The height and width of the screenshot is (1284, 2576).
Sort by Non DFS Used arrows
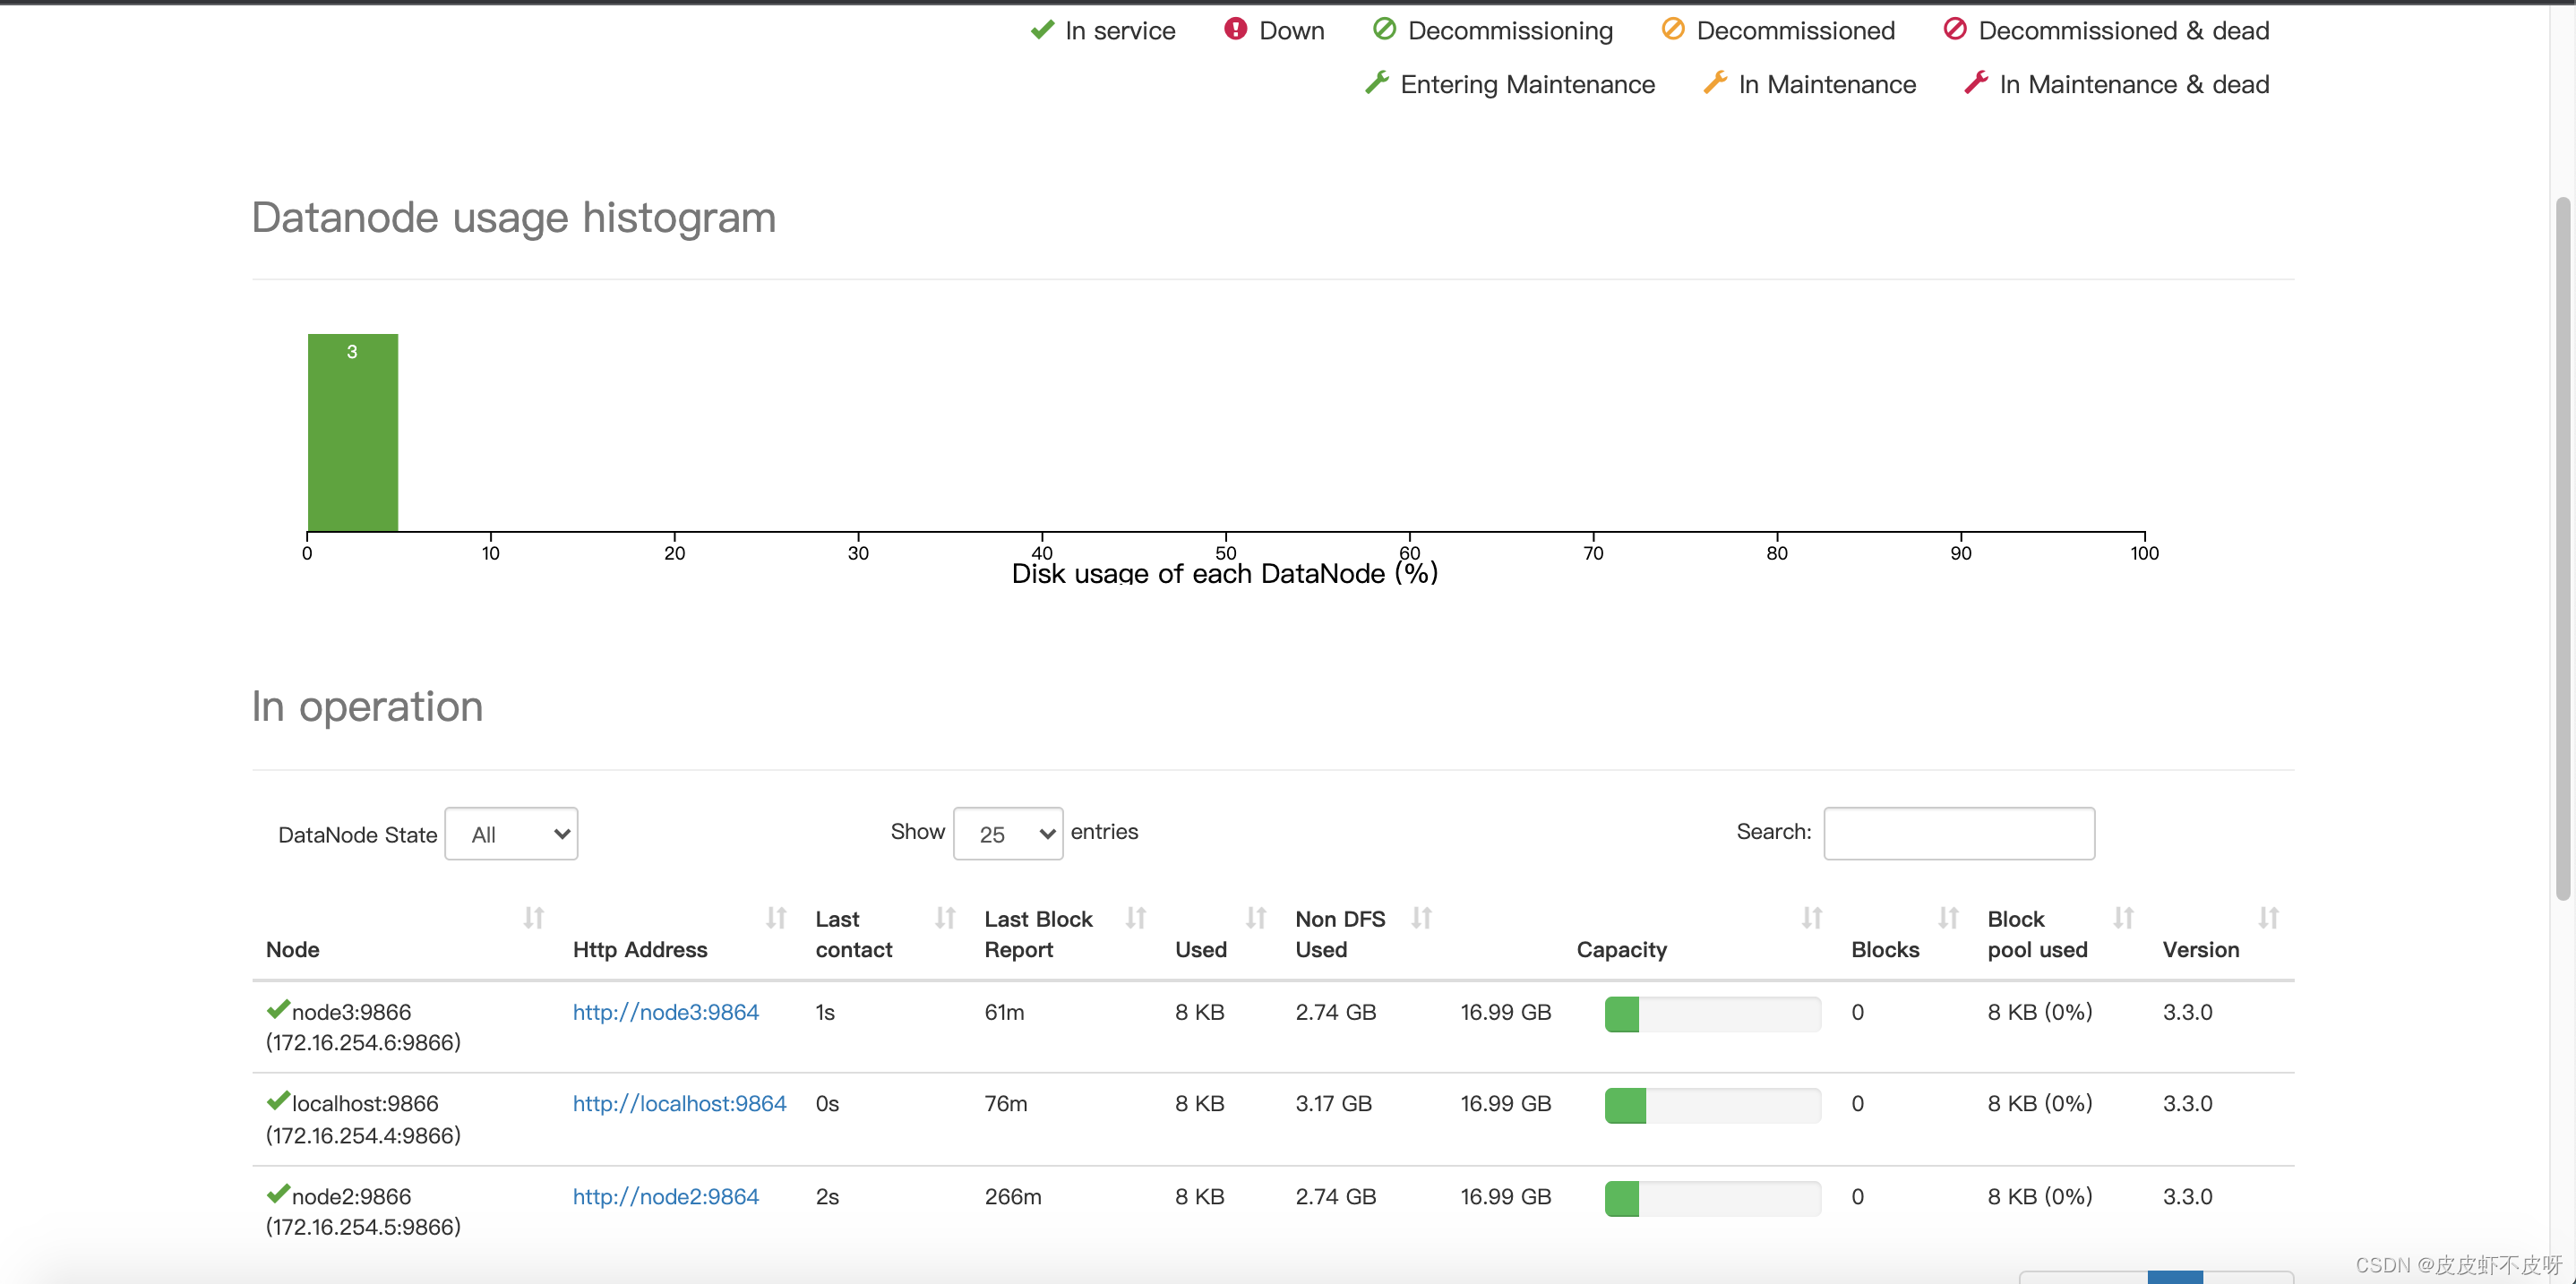[x=1422, y=918]
